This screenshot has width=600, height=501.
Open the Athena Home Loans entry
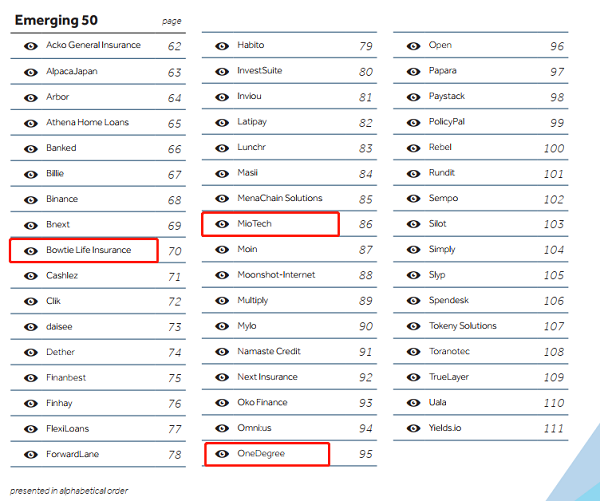coord(87,123)
